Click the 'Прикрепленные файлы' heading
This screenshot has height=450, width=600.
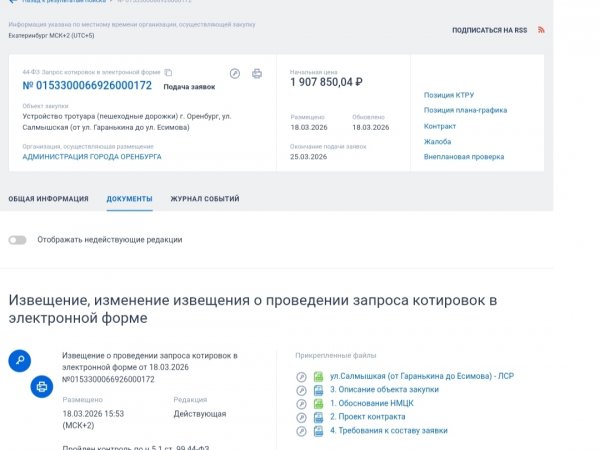click(336, 355)
